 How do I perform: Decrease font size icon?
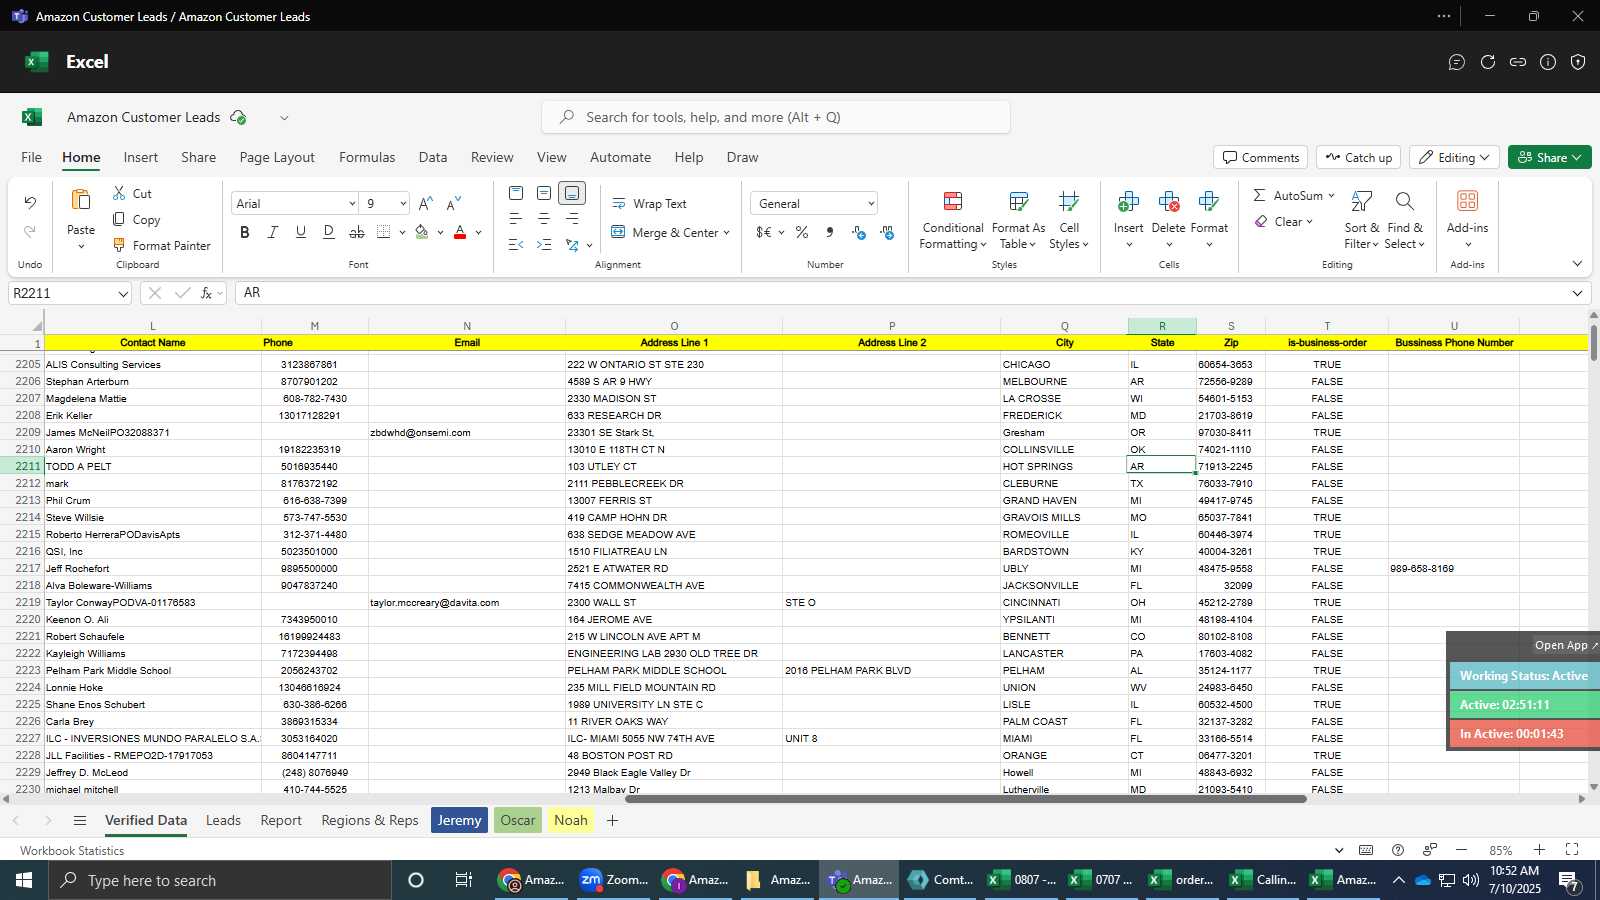click(x=454, y=203)
